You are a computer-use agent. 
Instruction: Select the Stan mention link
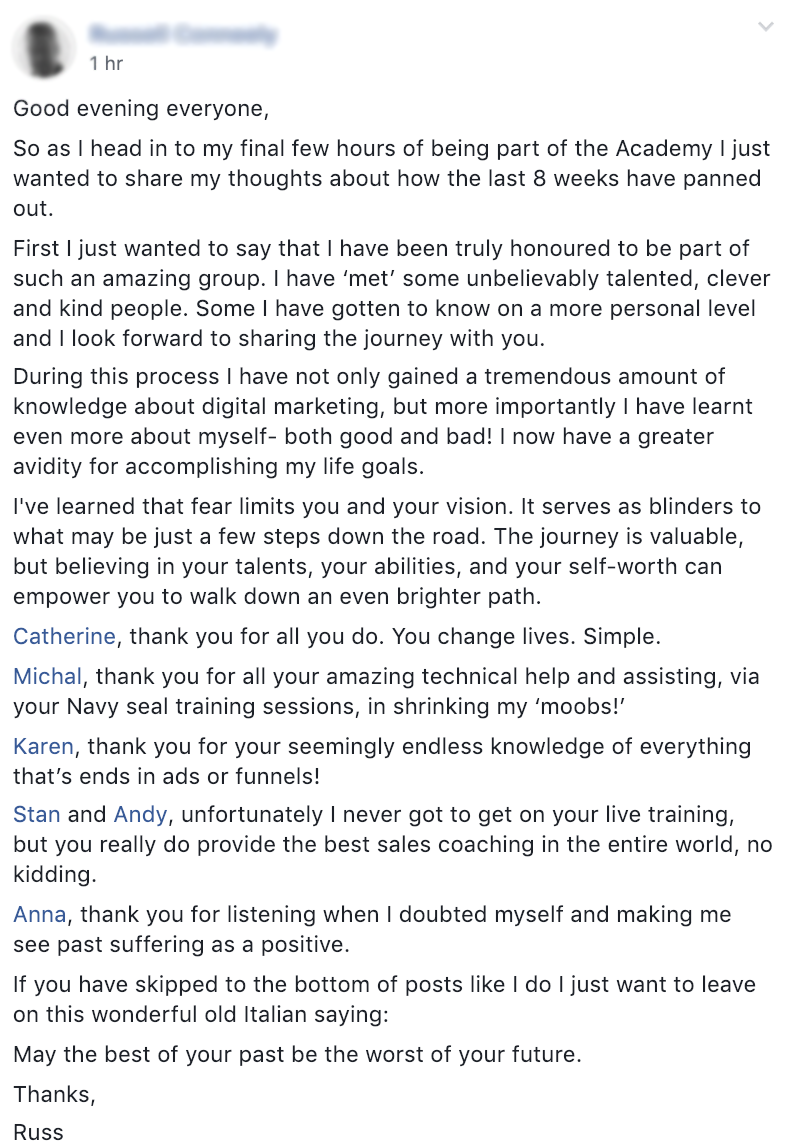click(x=37, y=815)
